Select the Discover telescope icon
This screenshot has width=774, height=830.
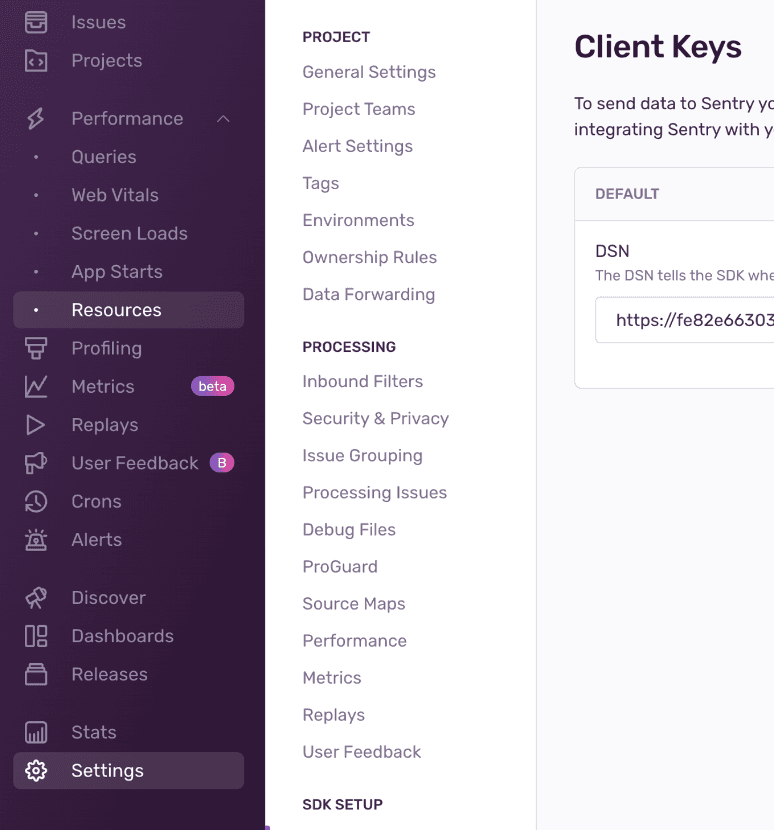(x=36, y=598)
